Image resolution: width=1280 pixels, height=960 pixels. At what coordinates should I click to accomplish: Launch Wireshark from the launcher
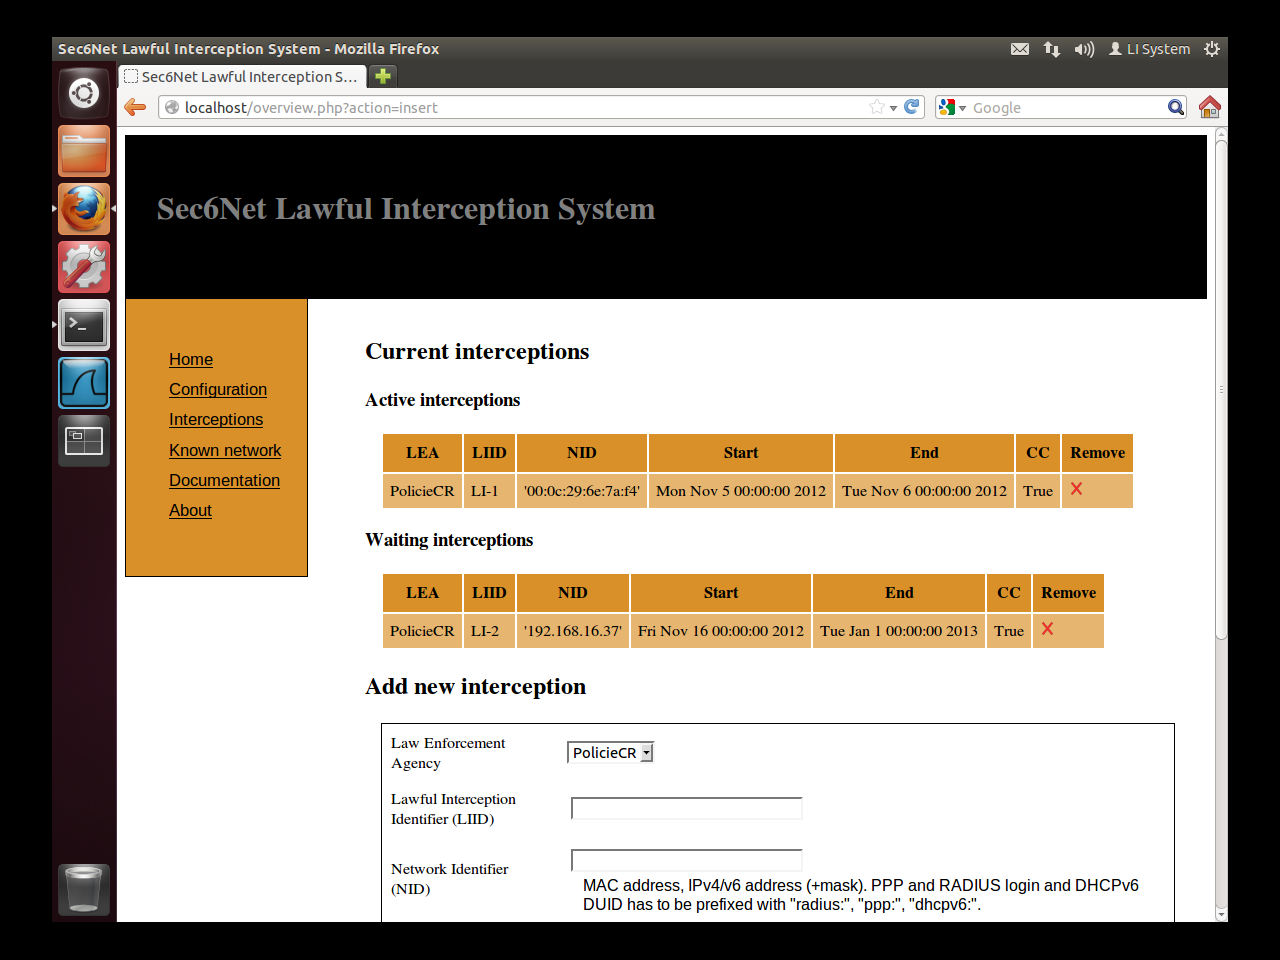coord(84,384)
